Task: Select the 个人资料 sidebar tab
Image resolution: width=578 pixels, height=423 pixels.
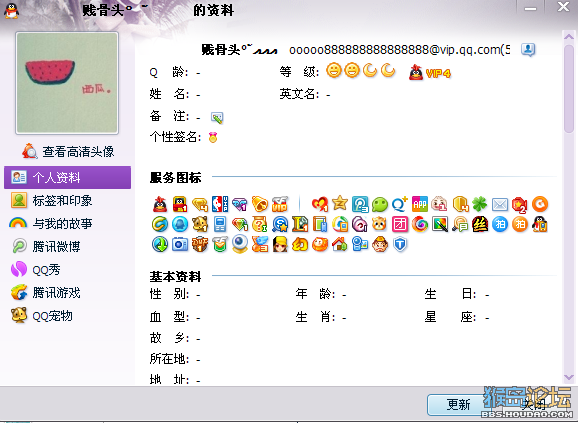Action: pos(67,178)
